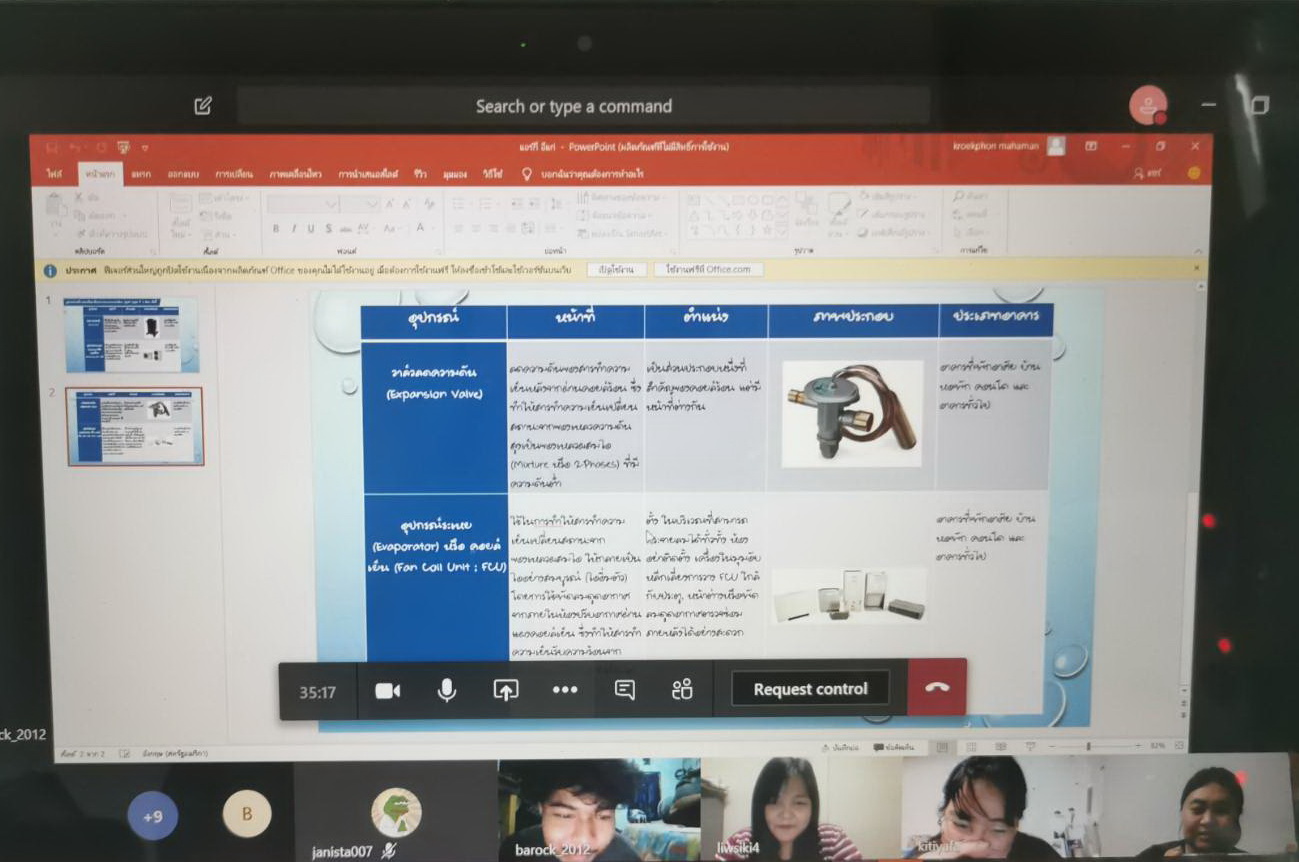The width and height of the screenshot is (1299, 862).
Task: Mute the microphone in the call toolbar
Action: (x=447, y=690)
